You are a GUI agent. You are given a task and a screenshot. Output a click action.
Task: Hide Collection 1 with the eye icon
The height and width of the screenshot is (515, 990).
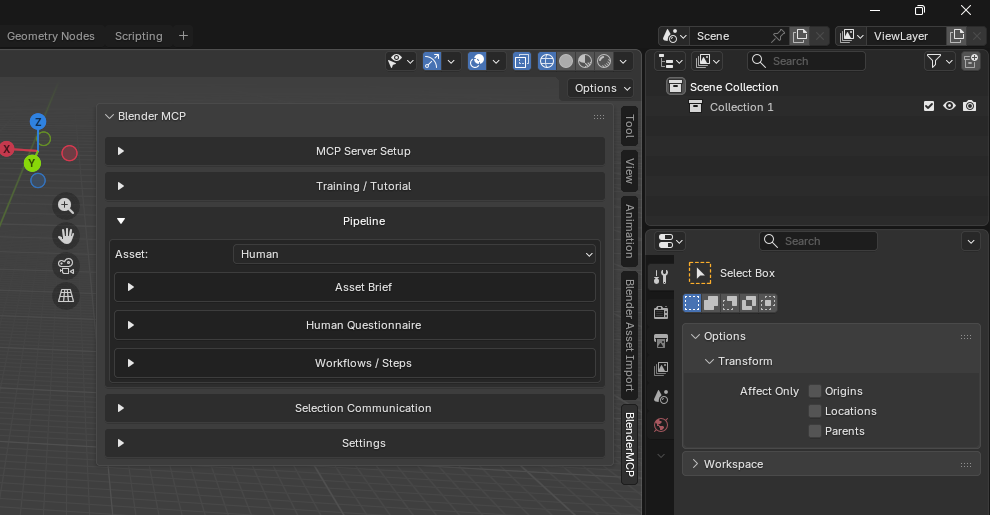click(x=949, y=106)
